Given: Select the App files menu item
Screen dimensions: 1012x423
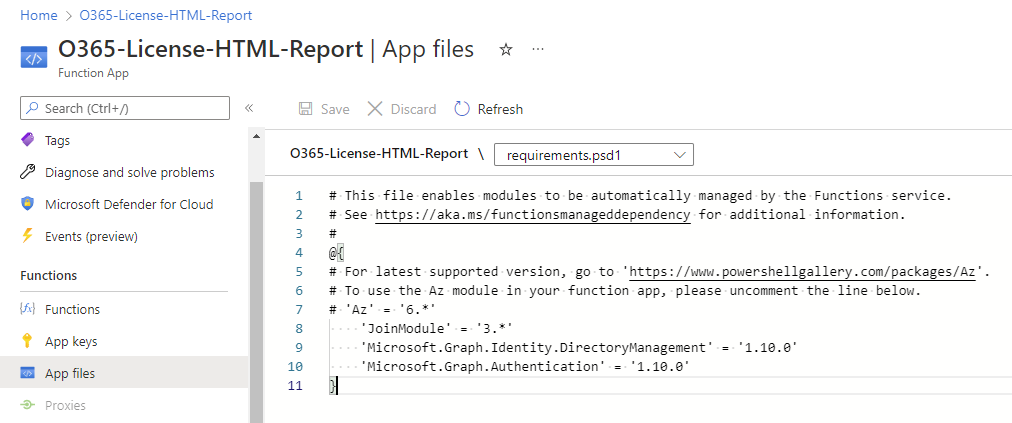Looking at the screenshot, I should (124, 373).
